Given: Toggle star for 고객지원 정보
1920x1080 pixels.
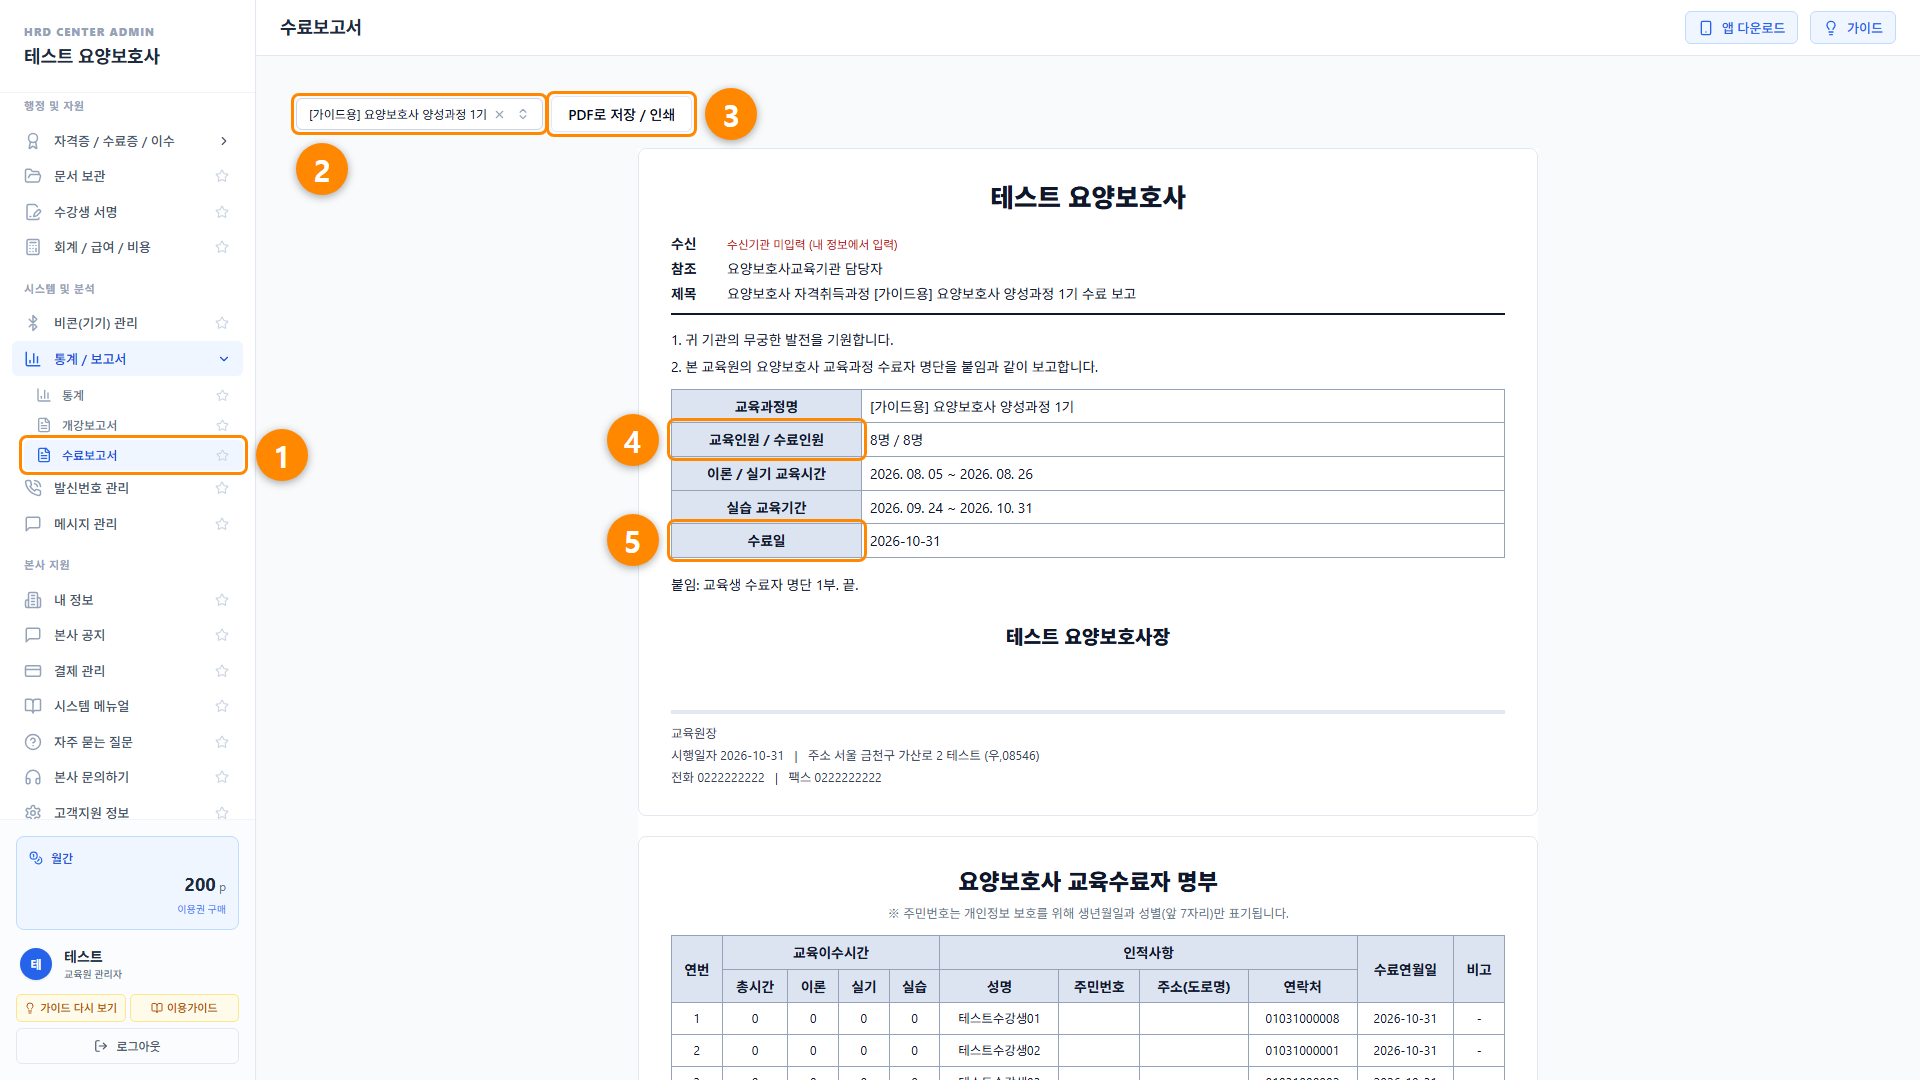Looking at the screenshot, I should (222, 812).
